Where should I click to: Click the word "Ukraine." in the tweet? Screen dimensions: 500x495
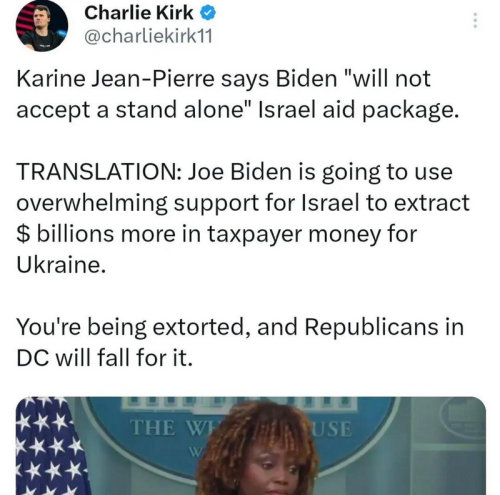pos(61,265)
